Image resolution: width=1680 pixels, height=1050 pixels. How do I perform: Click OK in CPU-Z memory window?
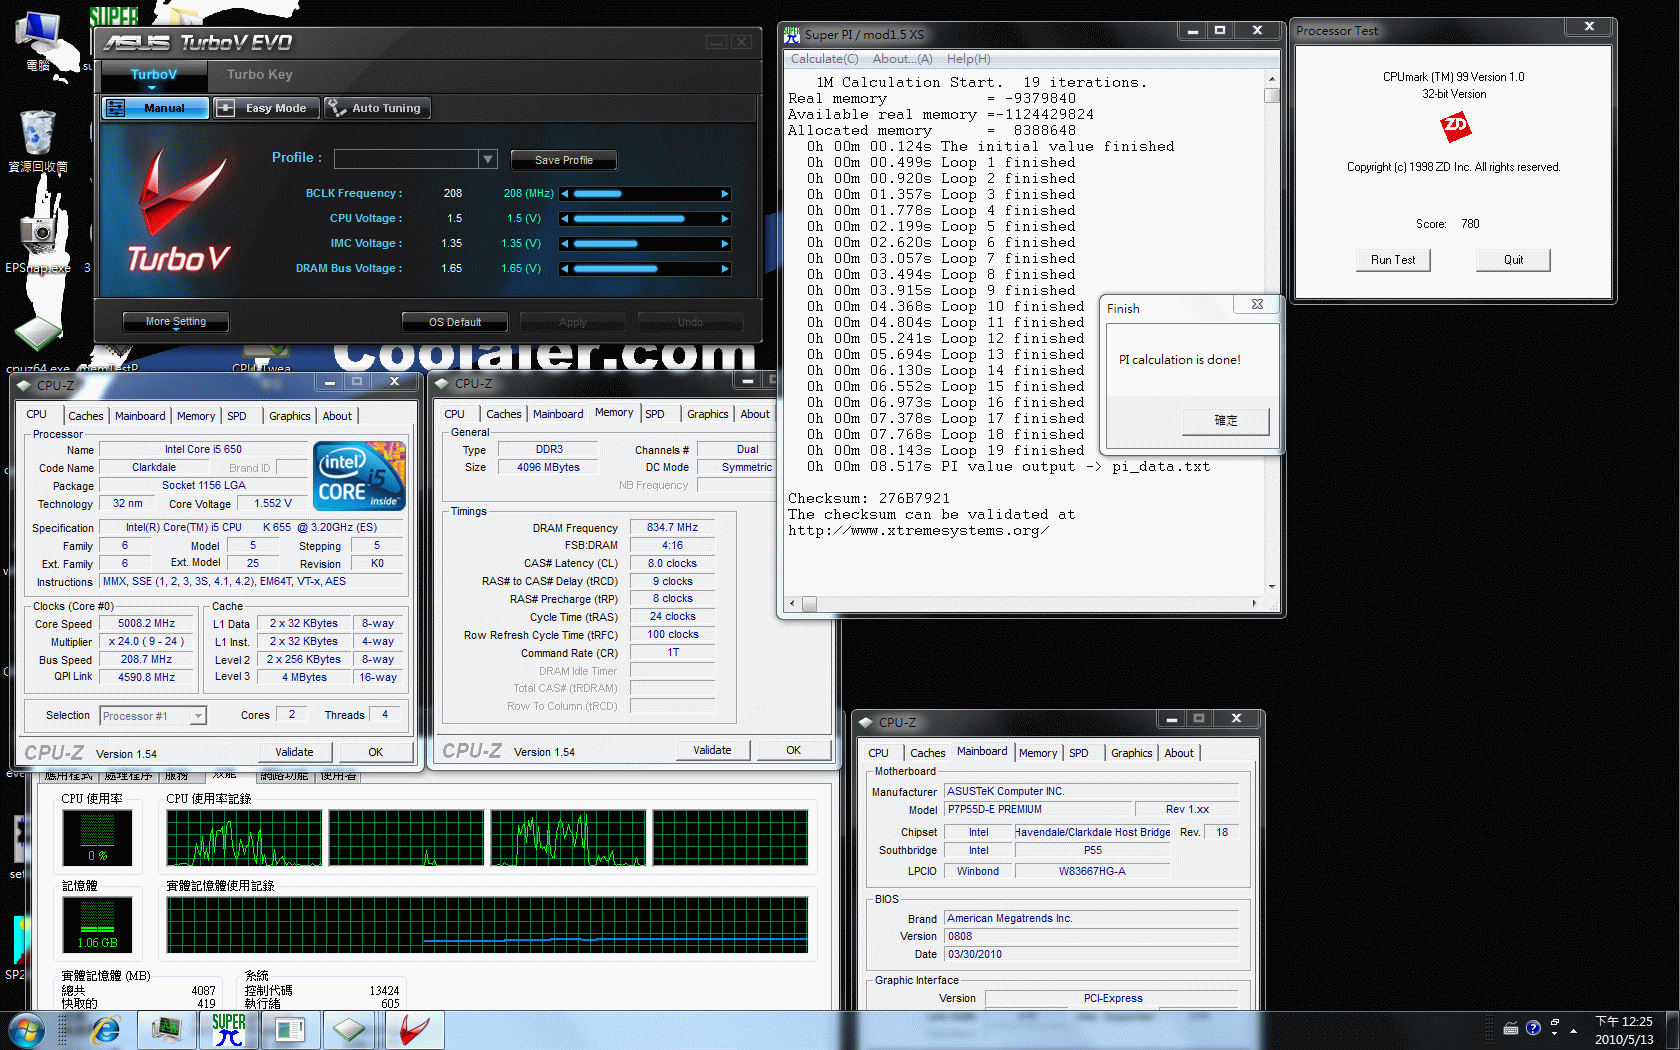[793, 750]
